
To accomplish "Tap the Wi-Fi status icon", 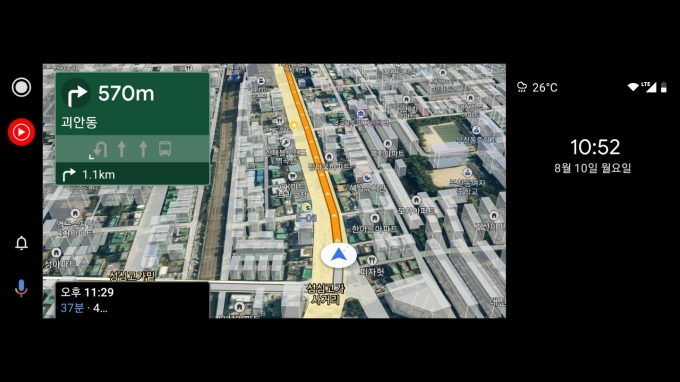I will (634, 87).
